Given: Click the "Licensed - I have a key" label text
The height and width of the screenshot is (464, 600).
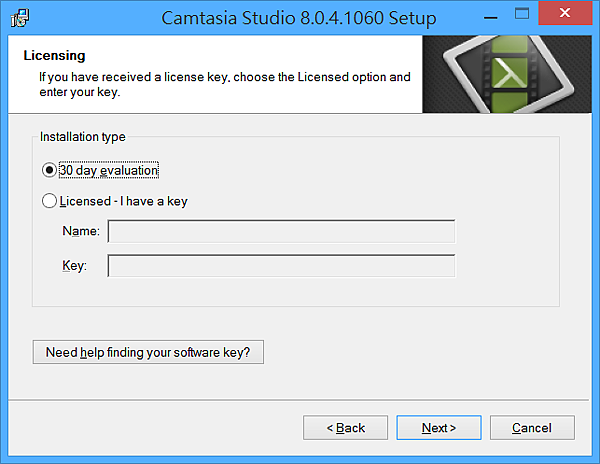Looking at the screenshot, I should (123, 201).
